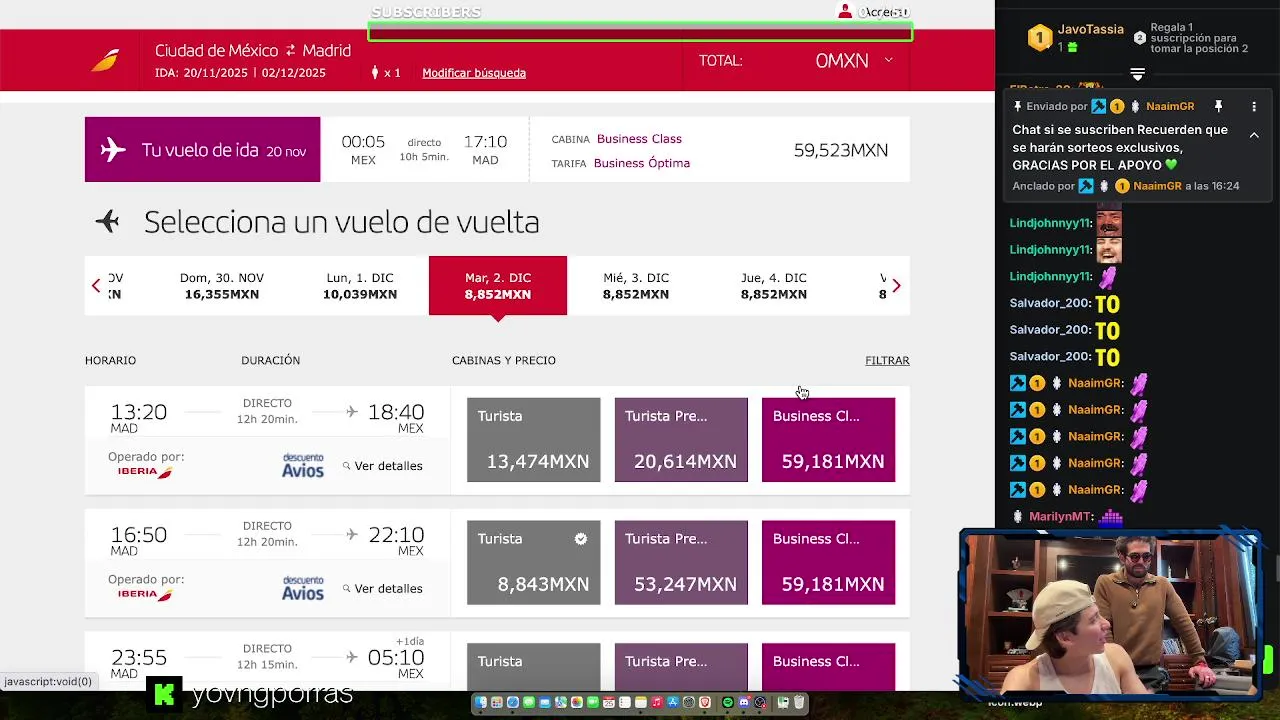Click the Iberia operator logo on the 13:20 flight
This screenshot has width=1280, height=720.
pos(145,471)
